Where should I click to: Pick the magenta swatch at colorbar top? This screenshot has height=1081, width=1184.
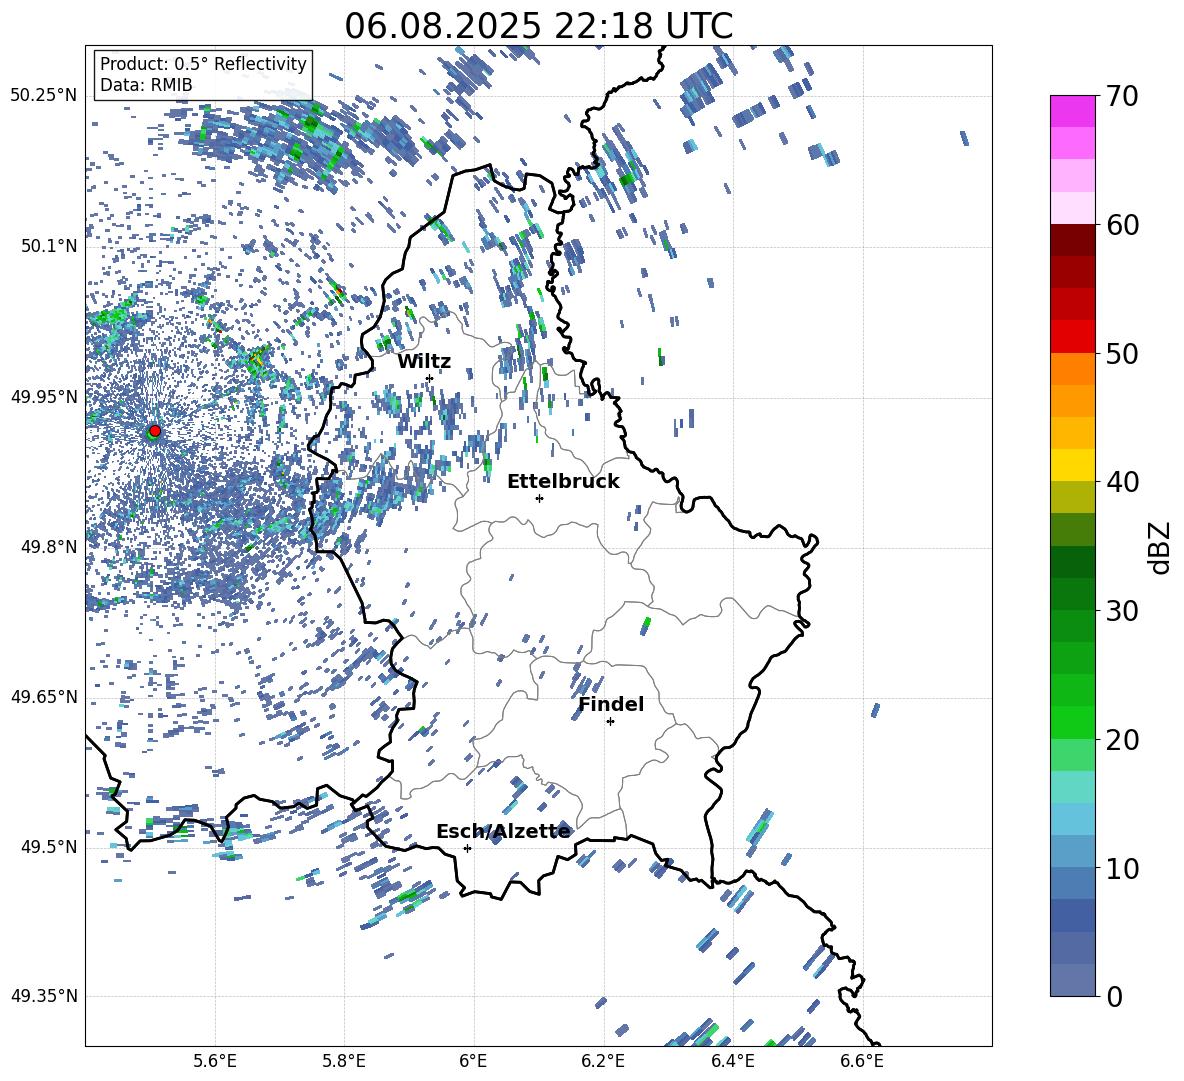[1073, 112]
